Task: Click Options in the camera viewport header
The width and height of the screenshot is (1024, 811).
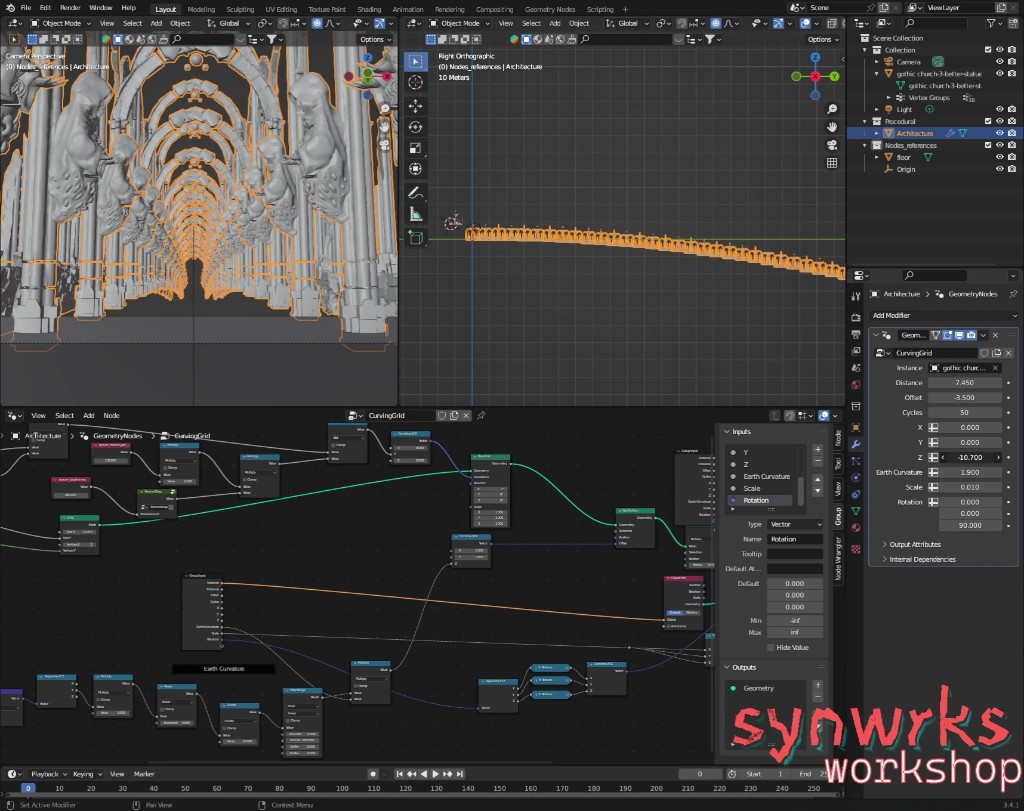Action: [374, 39]
